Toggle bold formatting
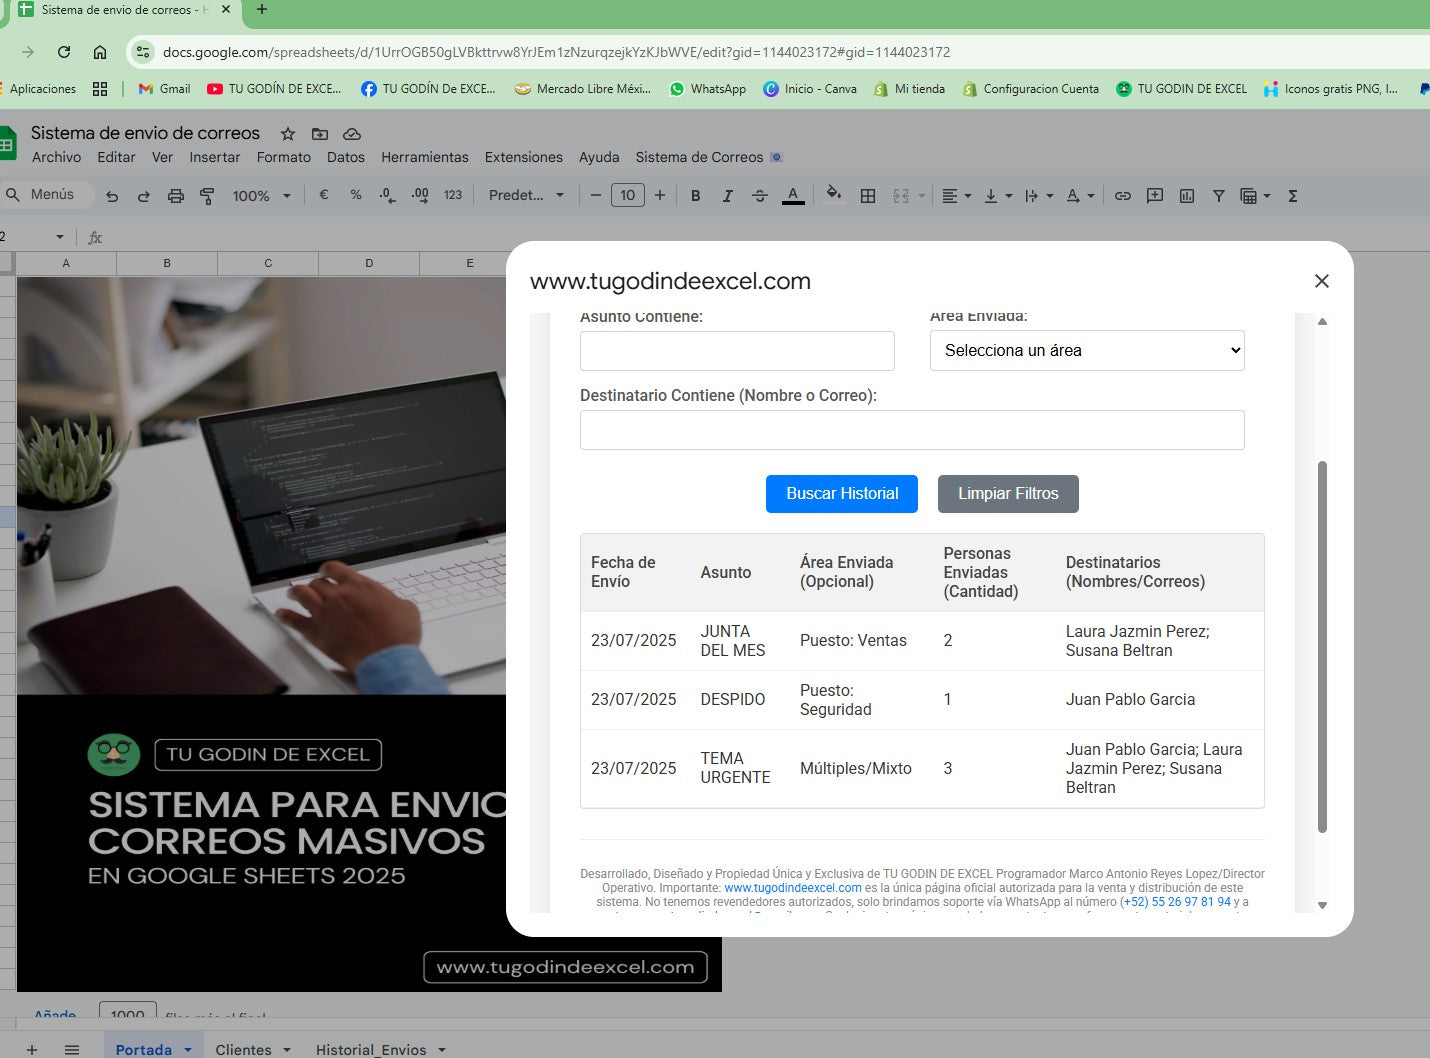Viewport: 1430px width, 1058px height. click(696, 196)
